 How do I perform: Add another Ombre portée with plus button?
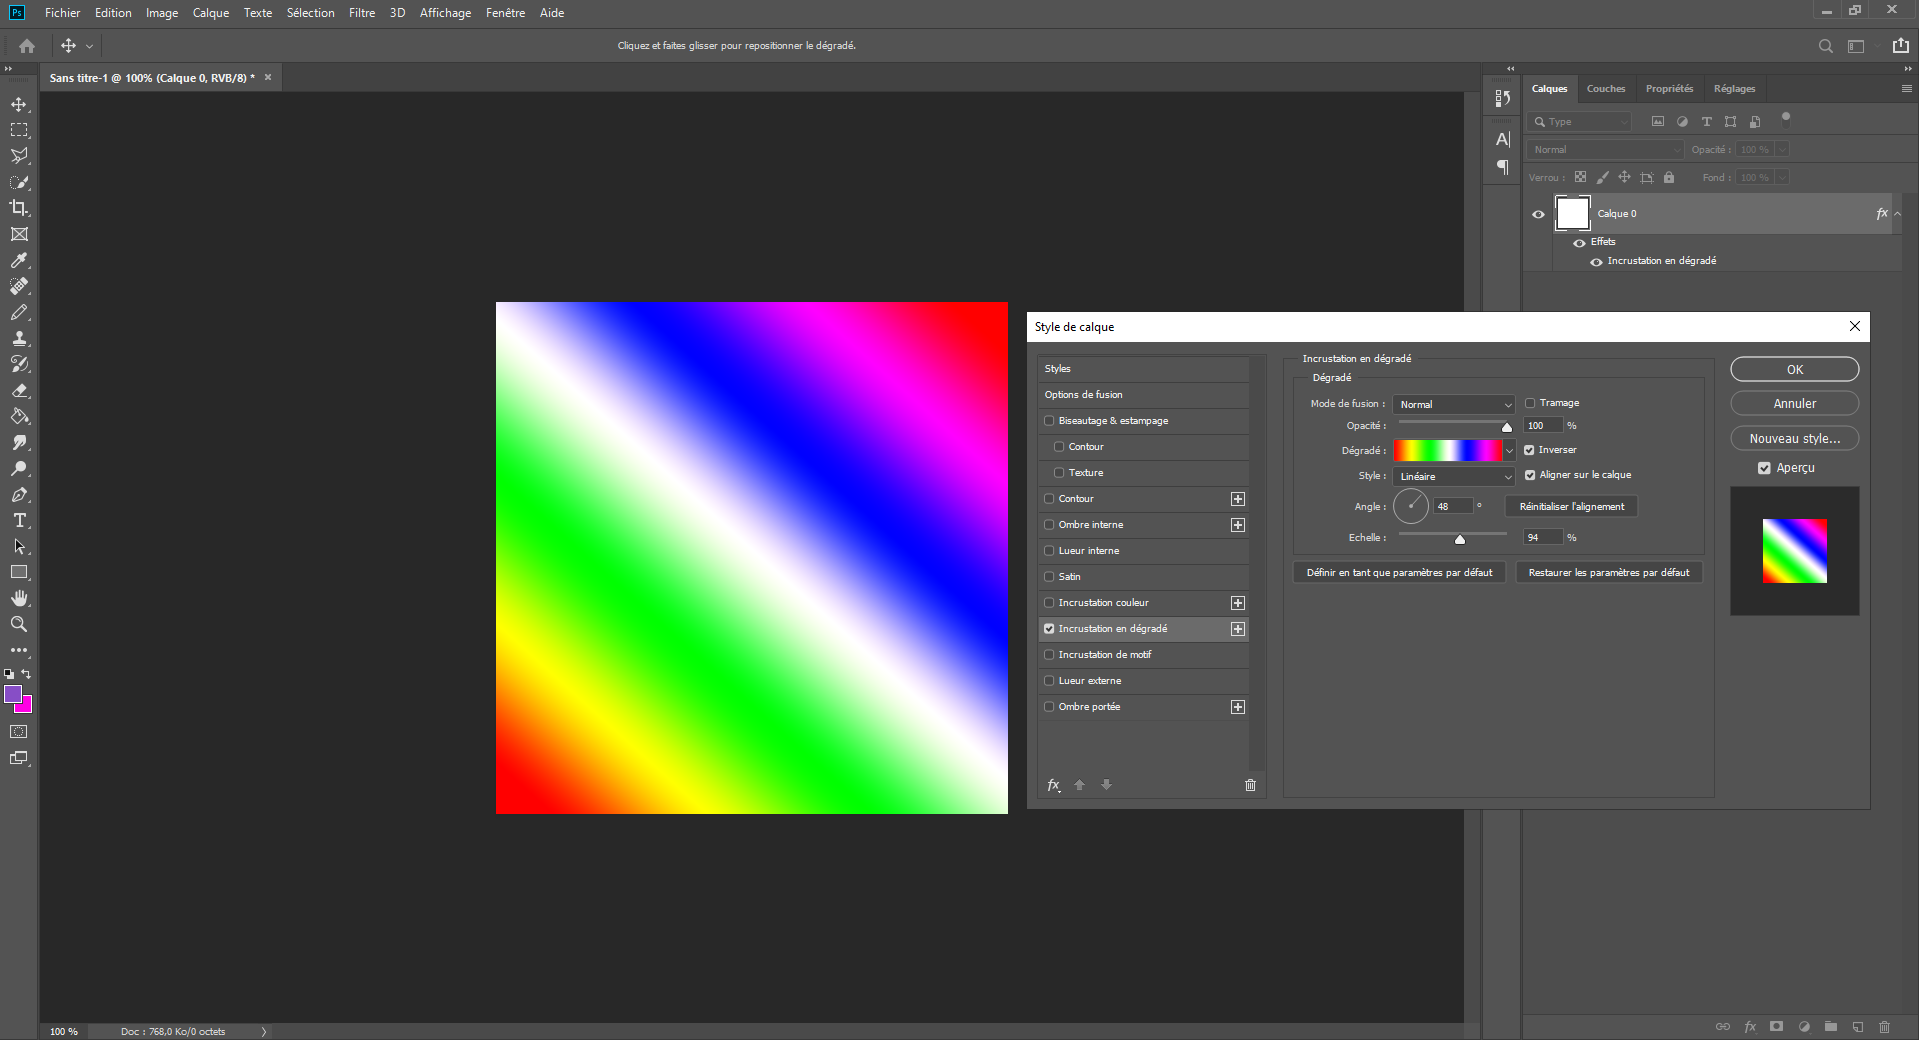click(x=1238, y=707)
